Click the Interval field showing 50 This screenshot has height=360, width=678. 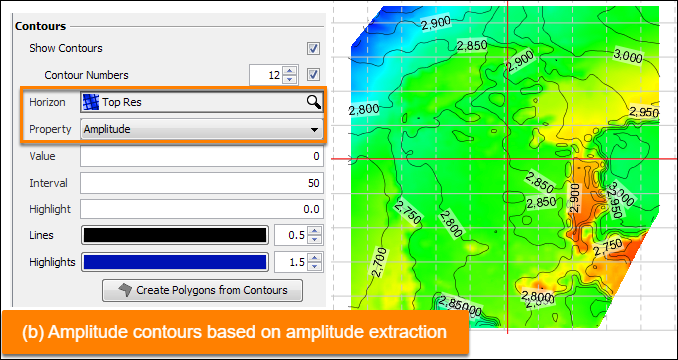click(x=201, y=183)
